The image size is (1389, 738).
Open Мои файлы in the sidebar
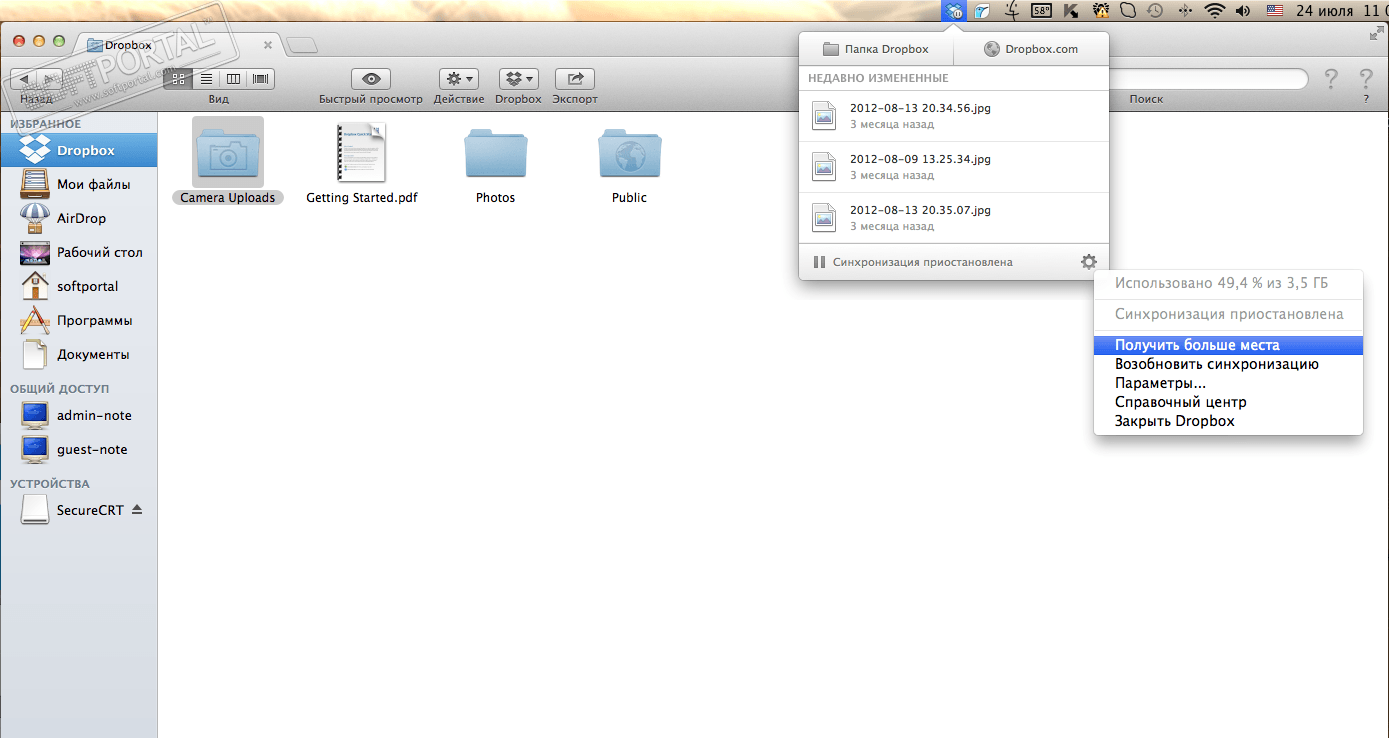pos(79,184)
